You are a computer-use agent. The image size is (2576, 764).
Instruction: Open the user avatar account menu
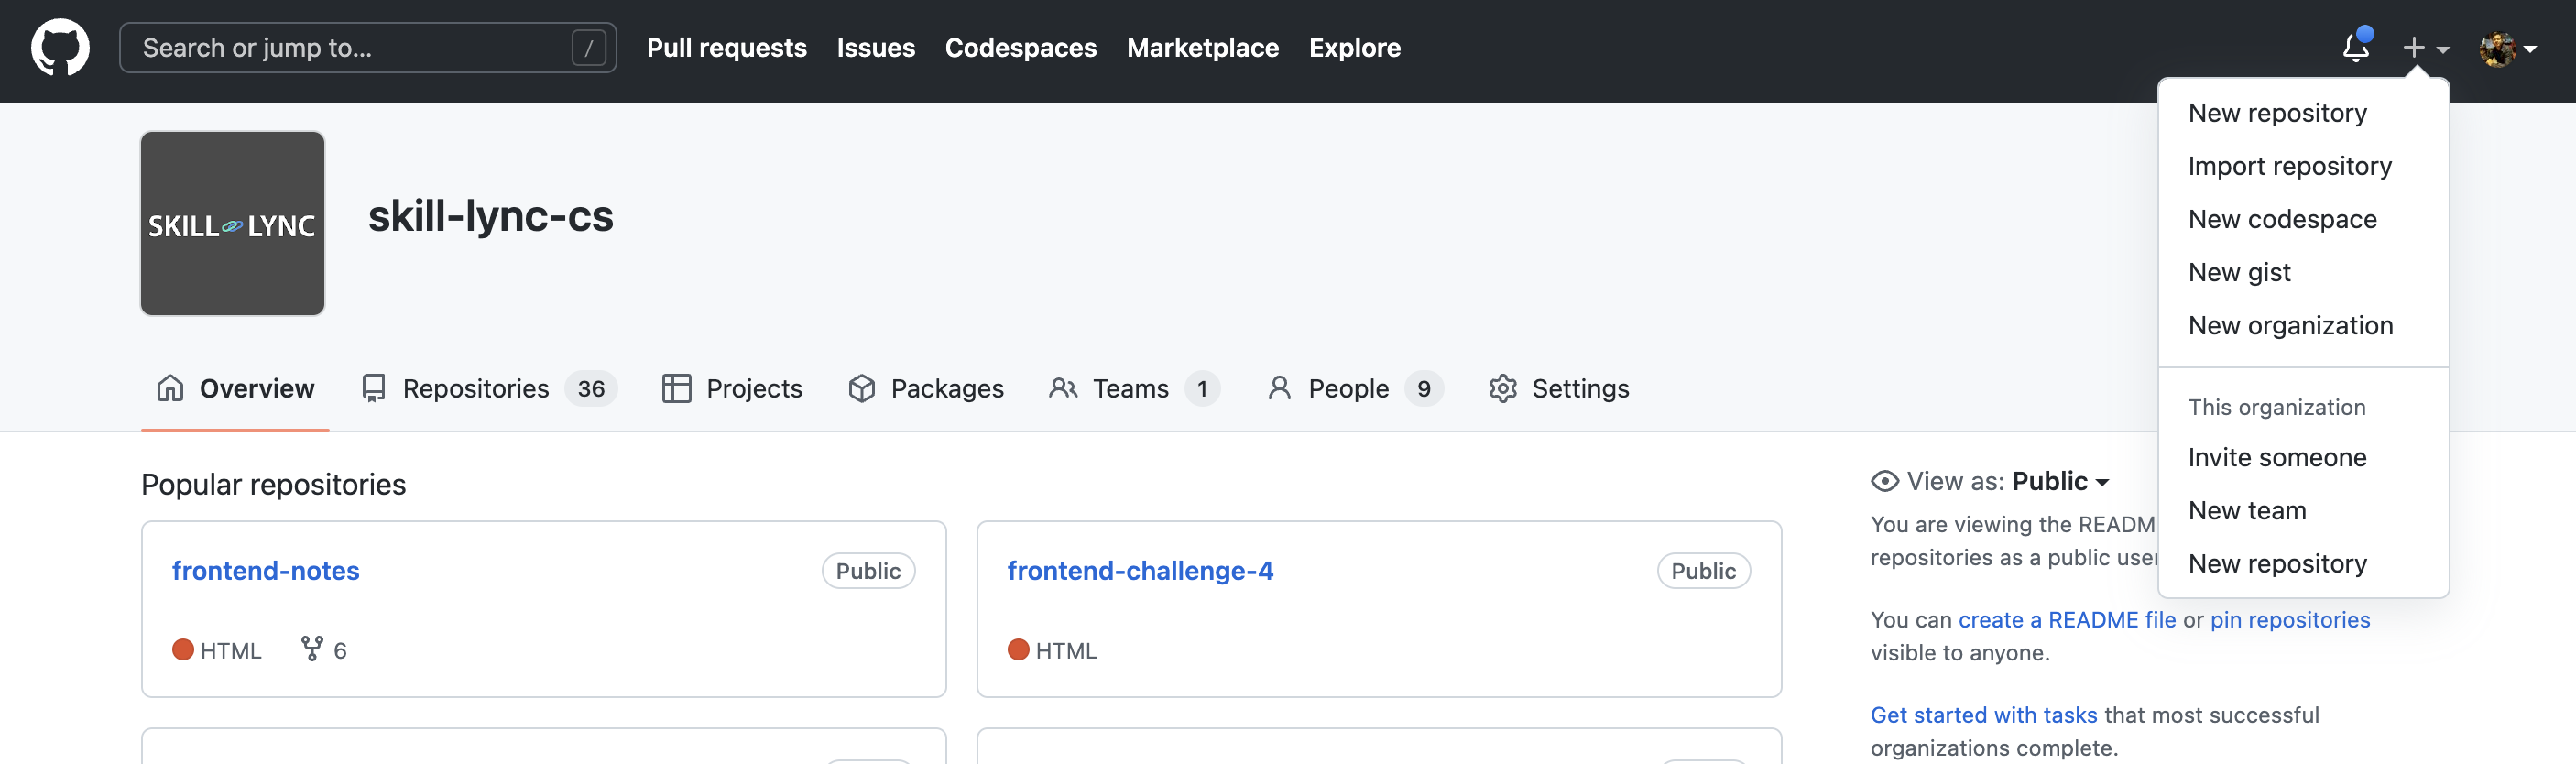pyautogui.click(x=2507, y=48)
